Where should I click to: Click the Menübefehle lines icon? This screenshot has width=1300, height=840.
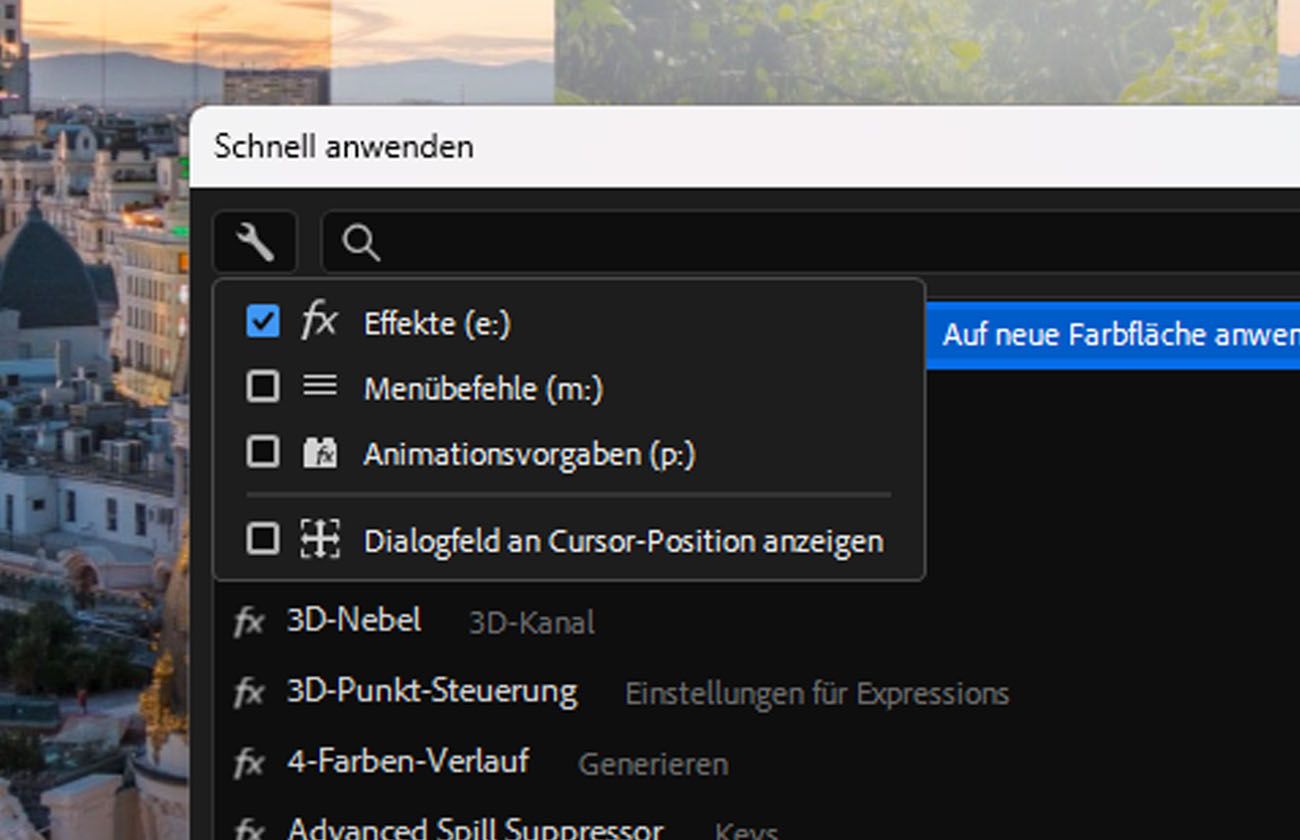point(319,386)
